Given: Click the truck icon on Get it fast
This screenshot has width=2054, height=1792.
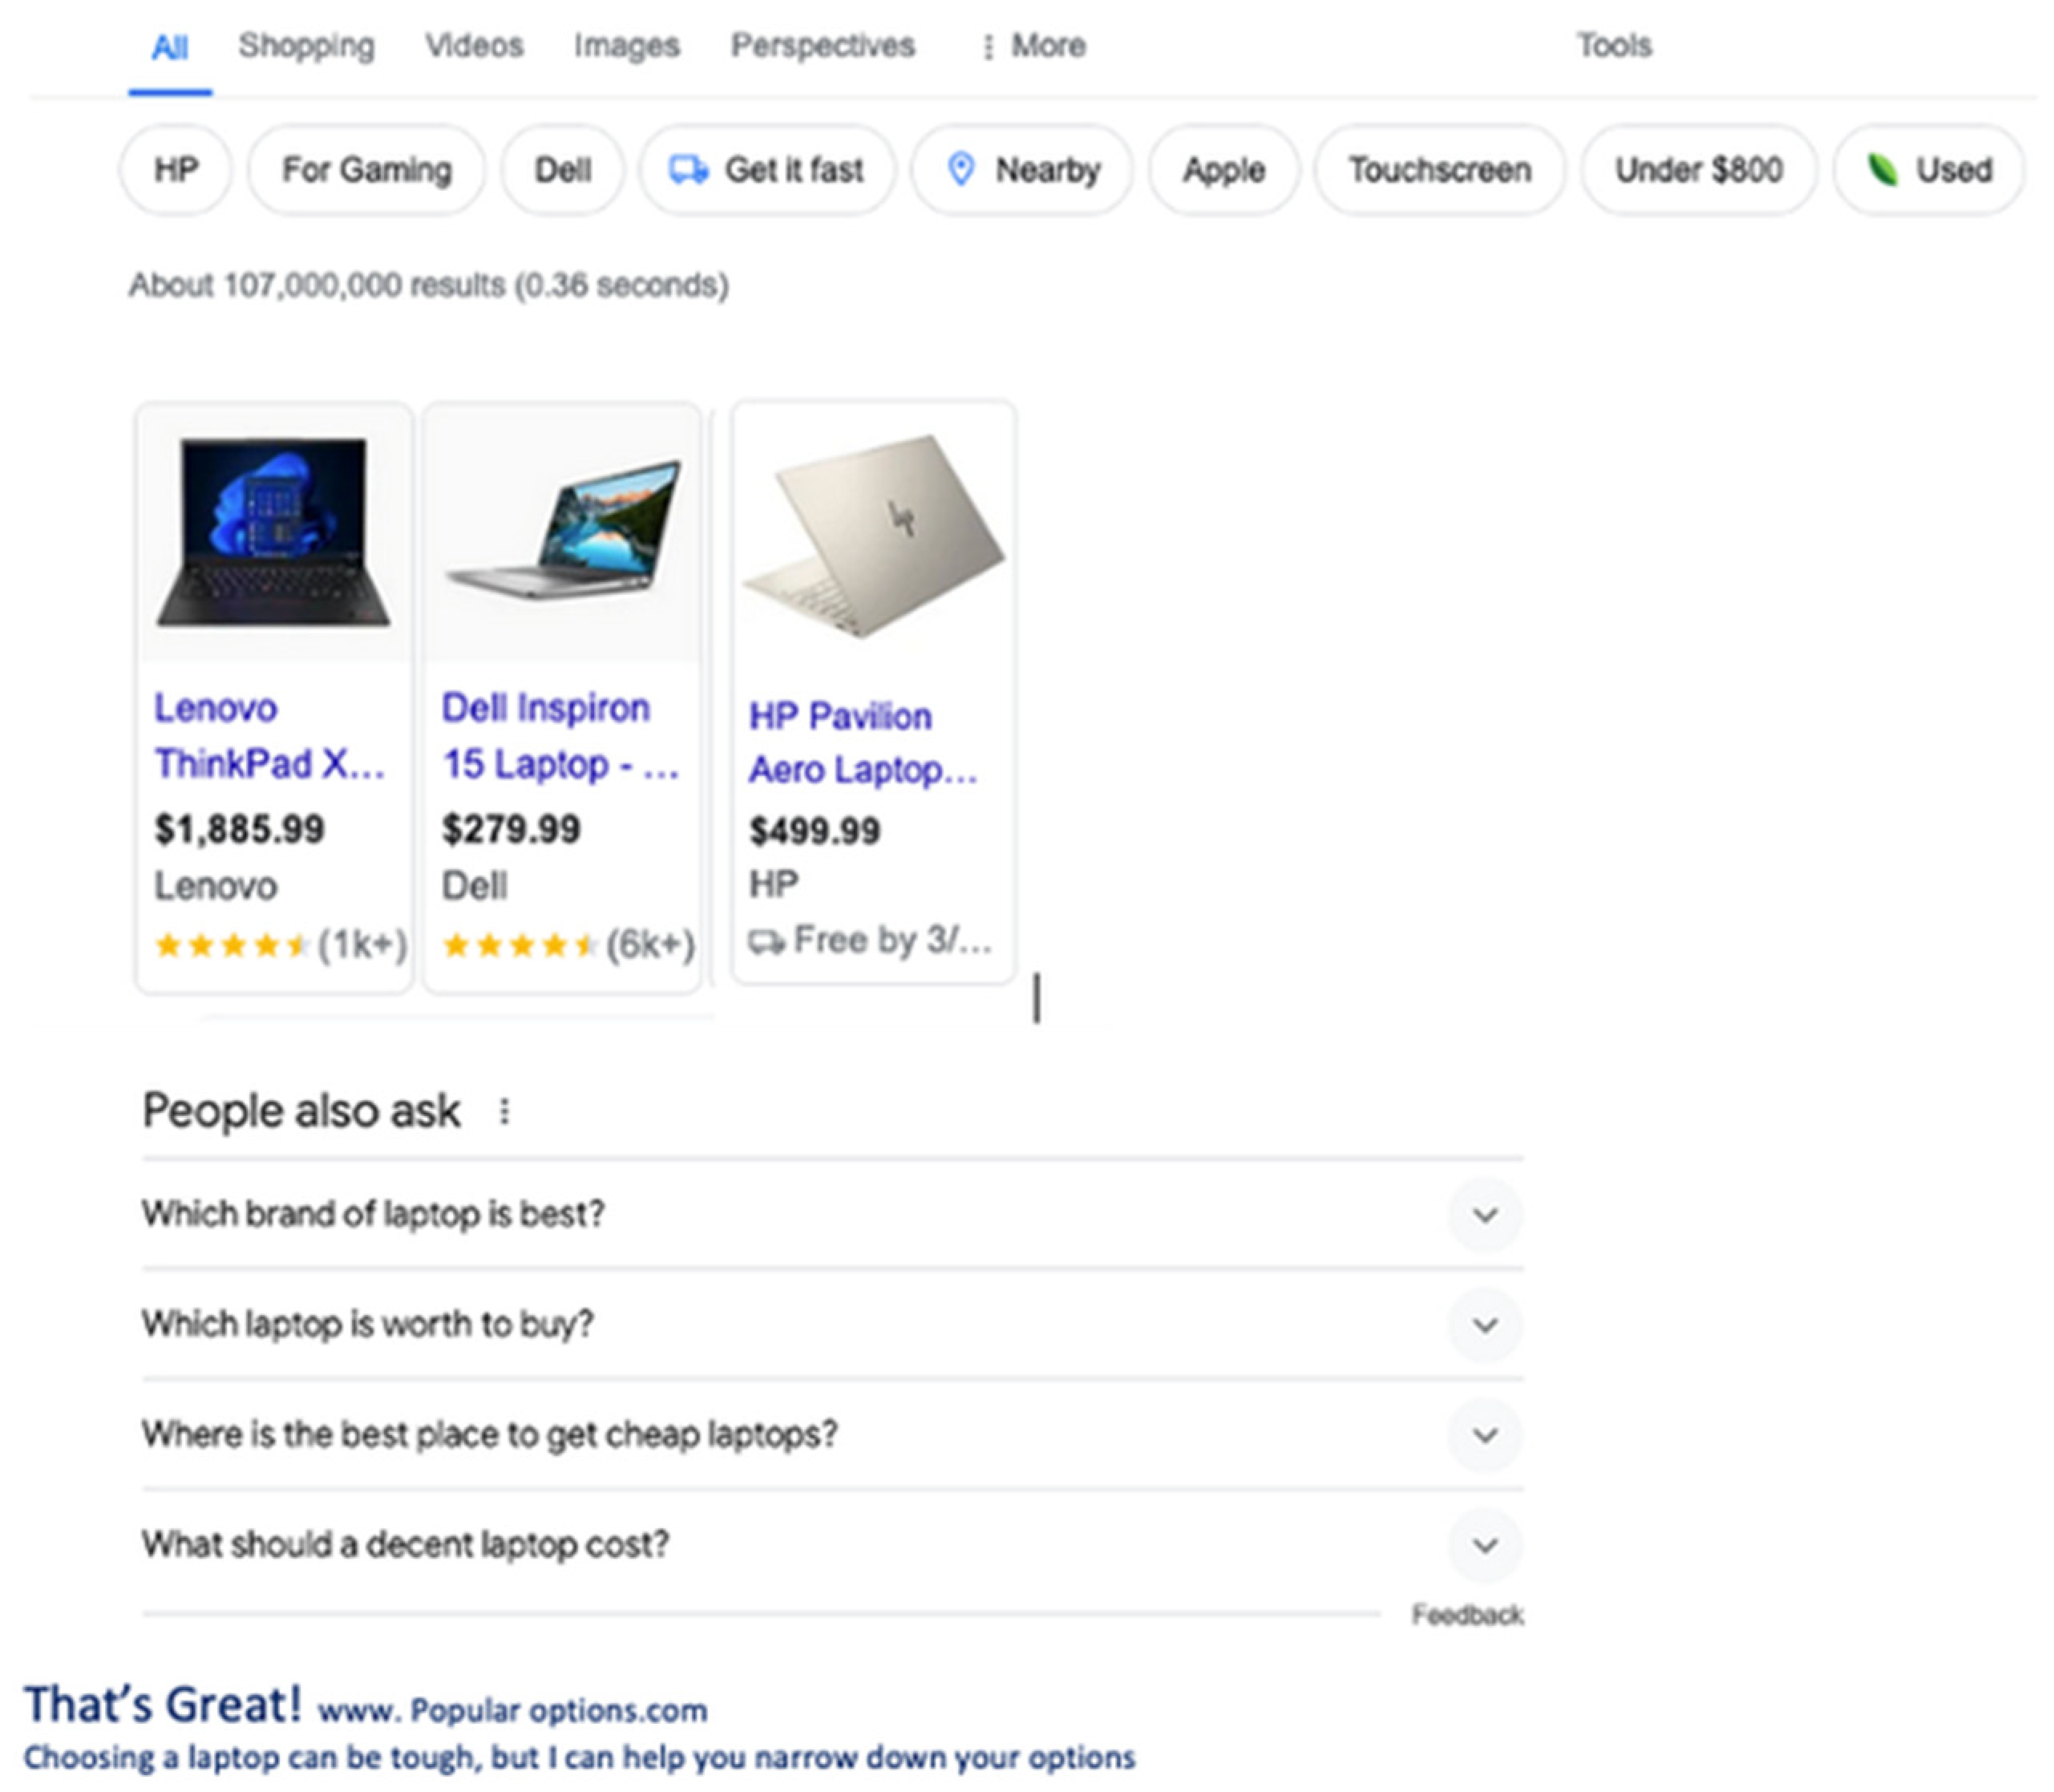Looking at the screenshot, I should pos(688,169).
